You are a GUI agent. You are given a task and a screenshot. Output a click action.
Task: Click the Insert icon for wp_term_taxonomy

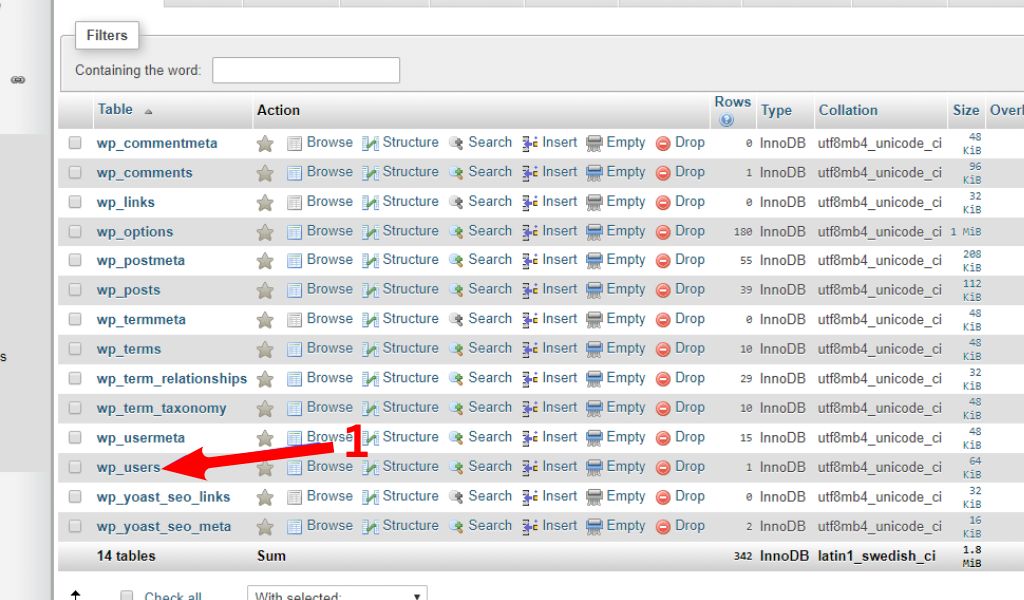[530, 408]
